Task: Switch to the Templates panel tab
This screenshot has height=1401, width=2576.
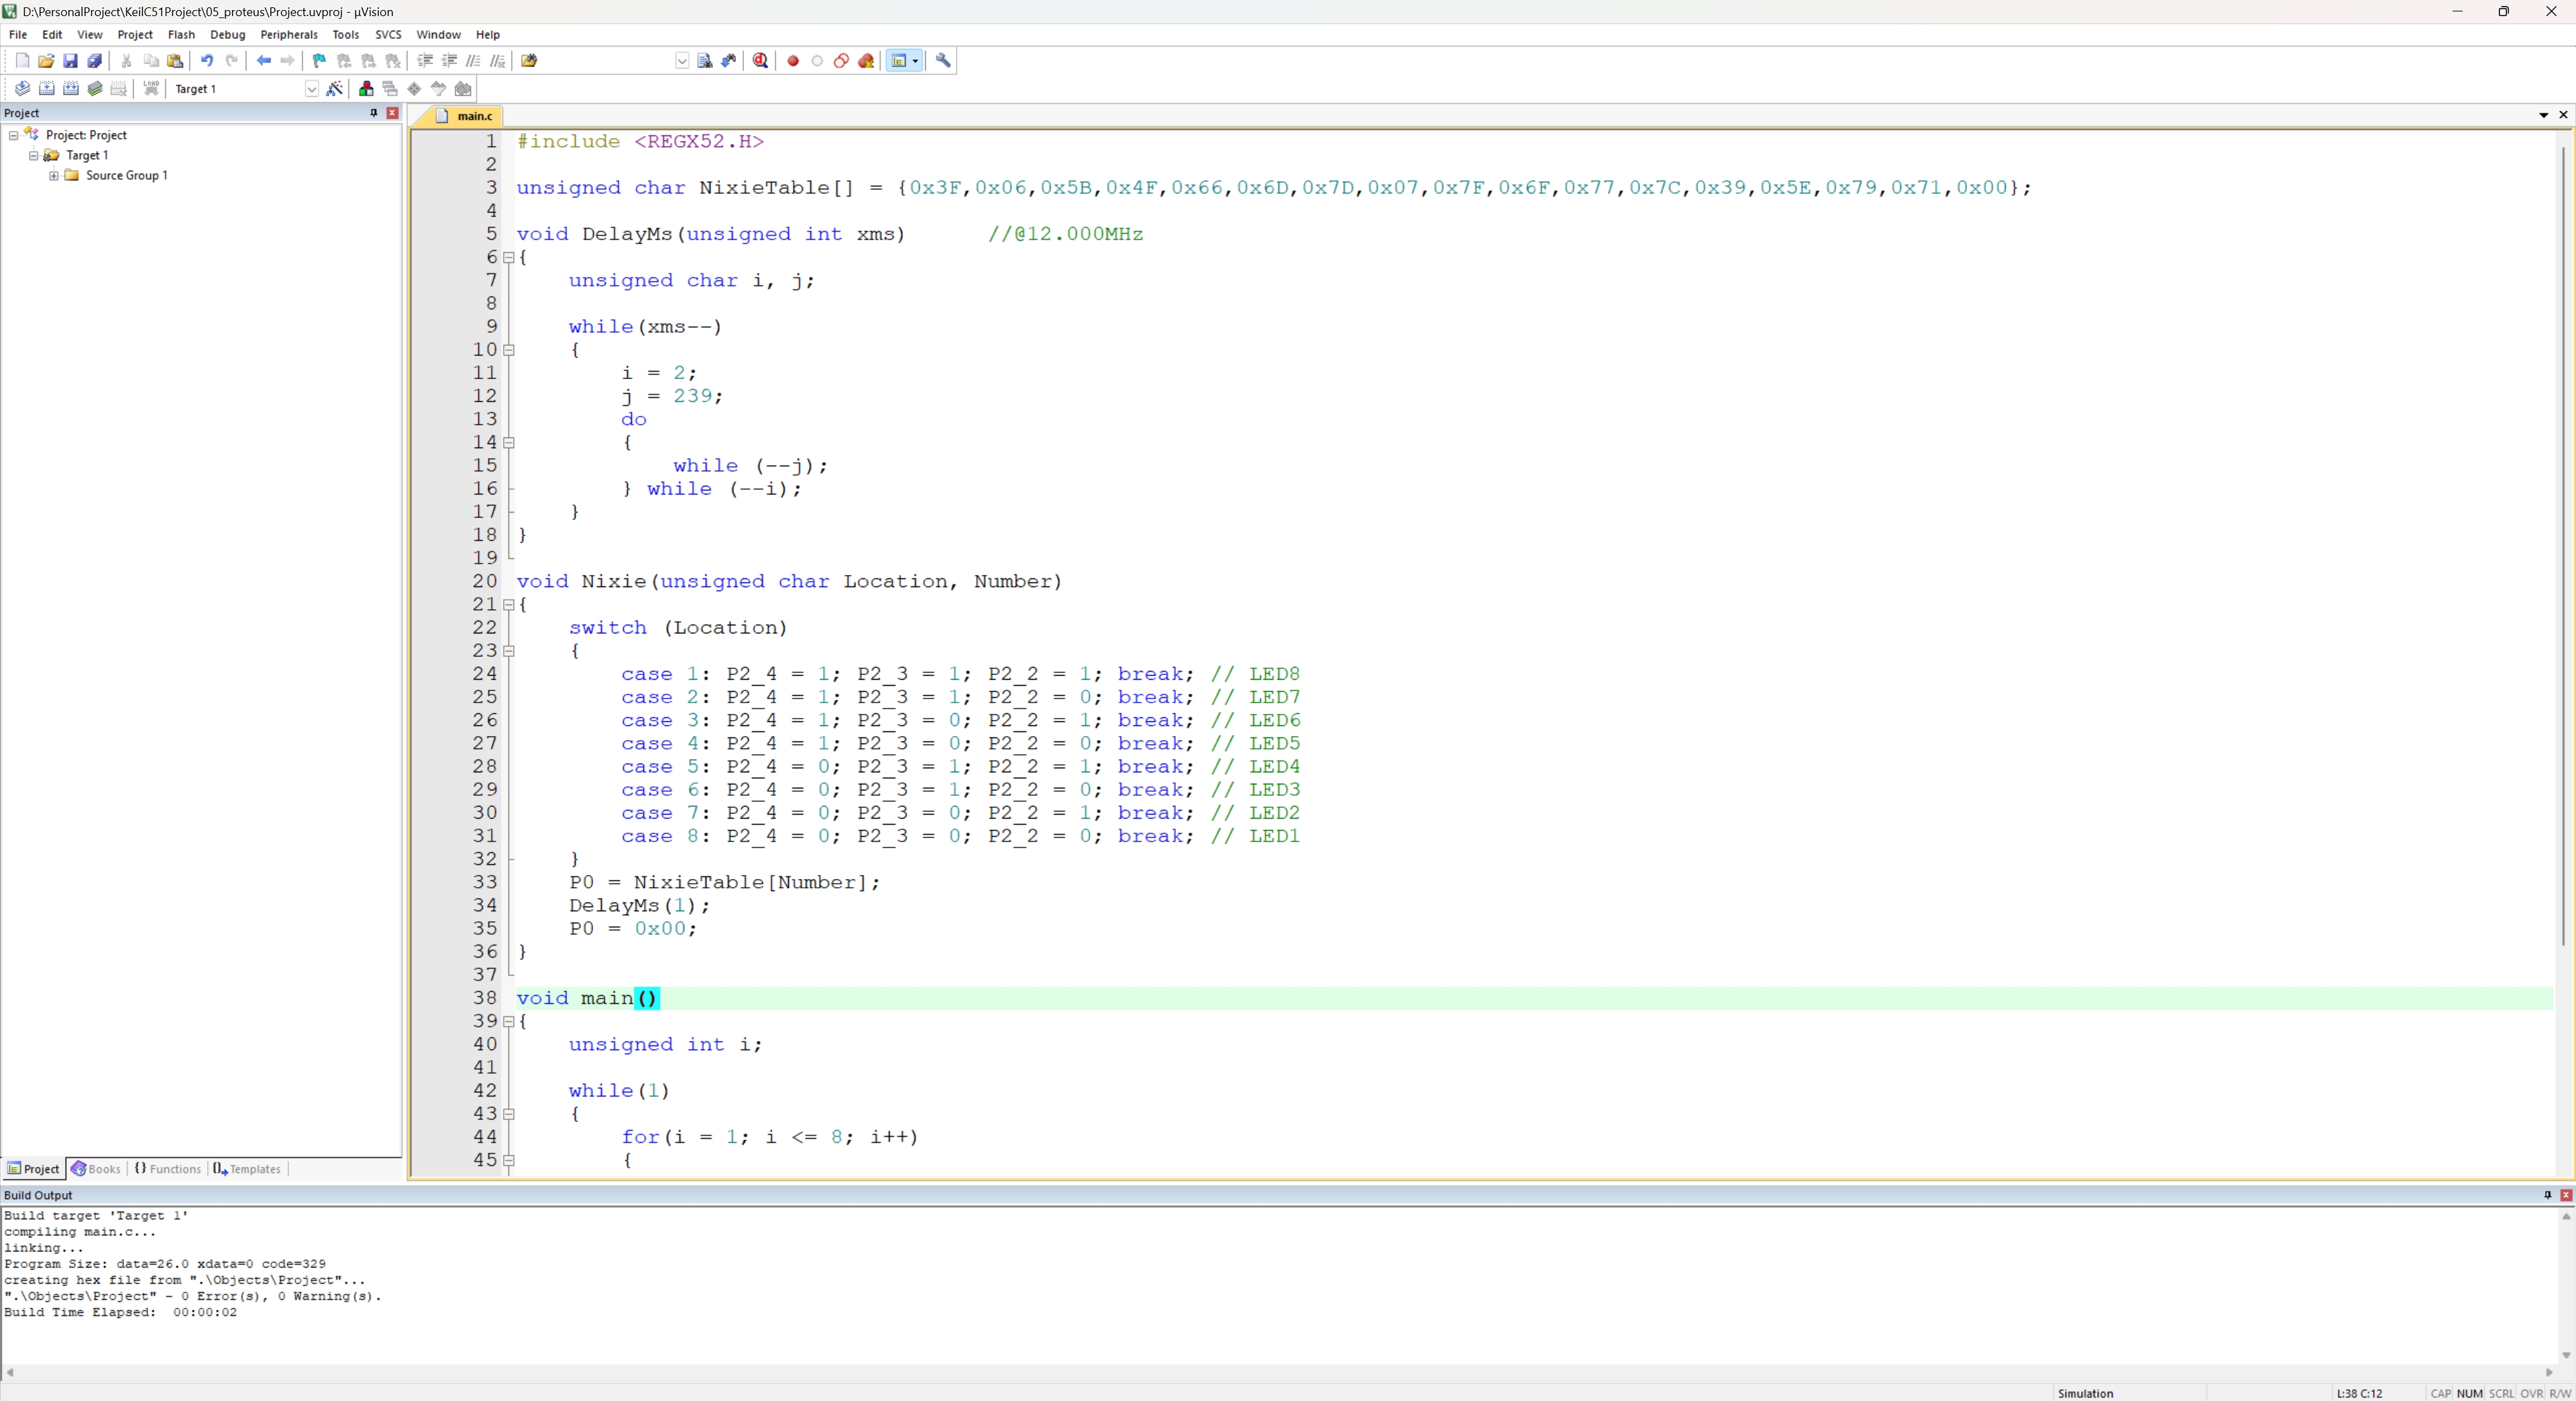Action: (247, 1169)
